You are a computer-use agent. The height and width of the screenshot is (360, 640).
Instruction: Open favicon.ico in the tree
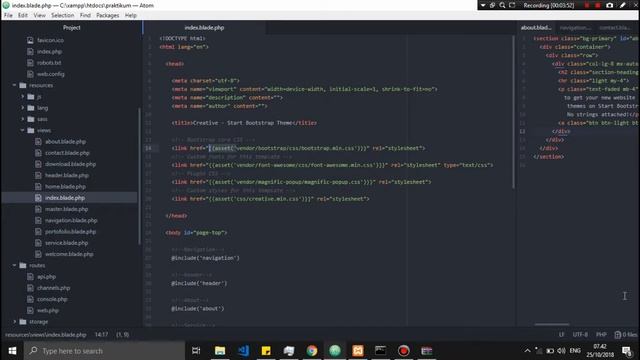(x=50, y=40)
